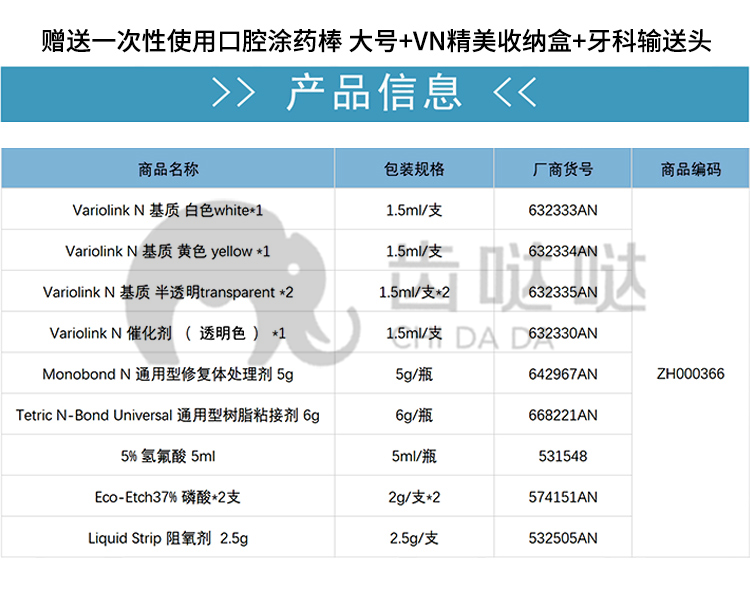Click the 5ml/瓶 spec cell
Screen dimensions: 750x591
414,456
